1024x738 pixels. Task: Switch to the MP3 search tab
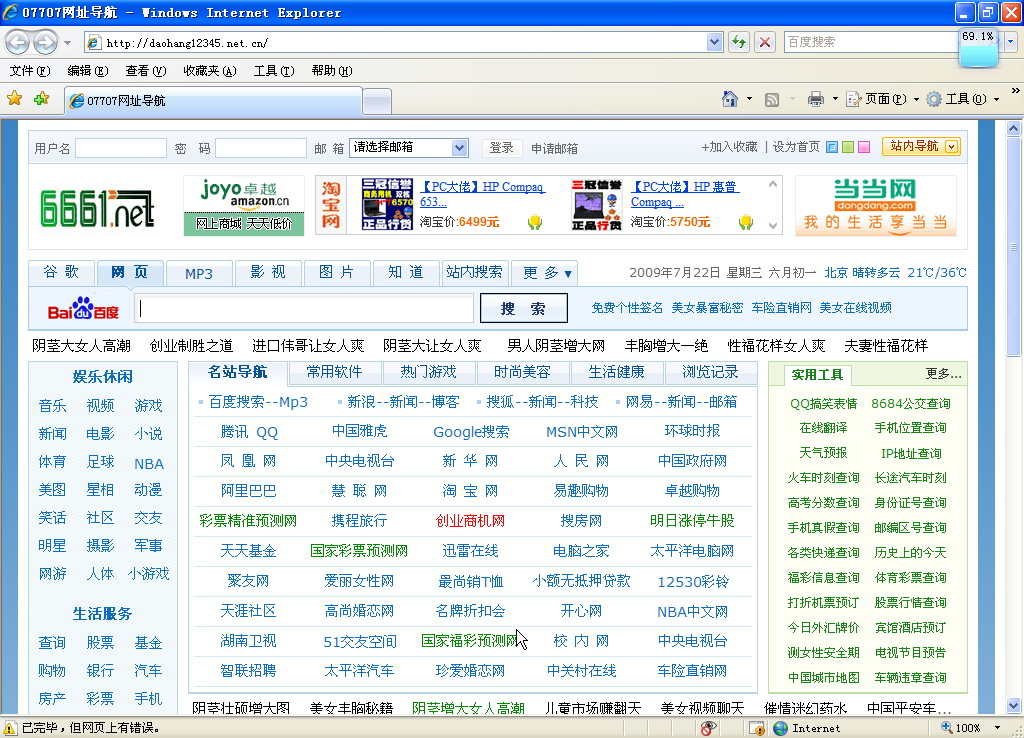[x=198, y=273]
